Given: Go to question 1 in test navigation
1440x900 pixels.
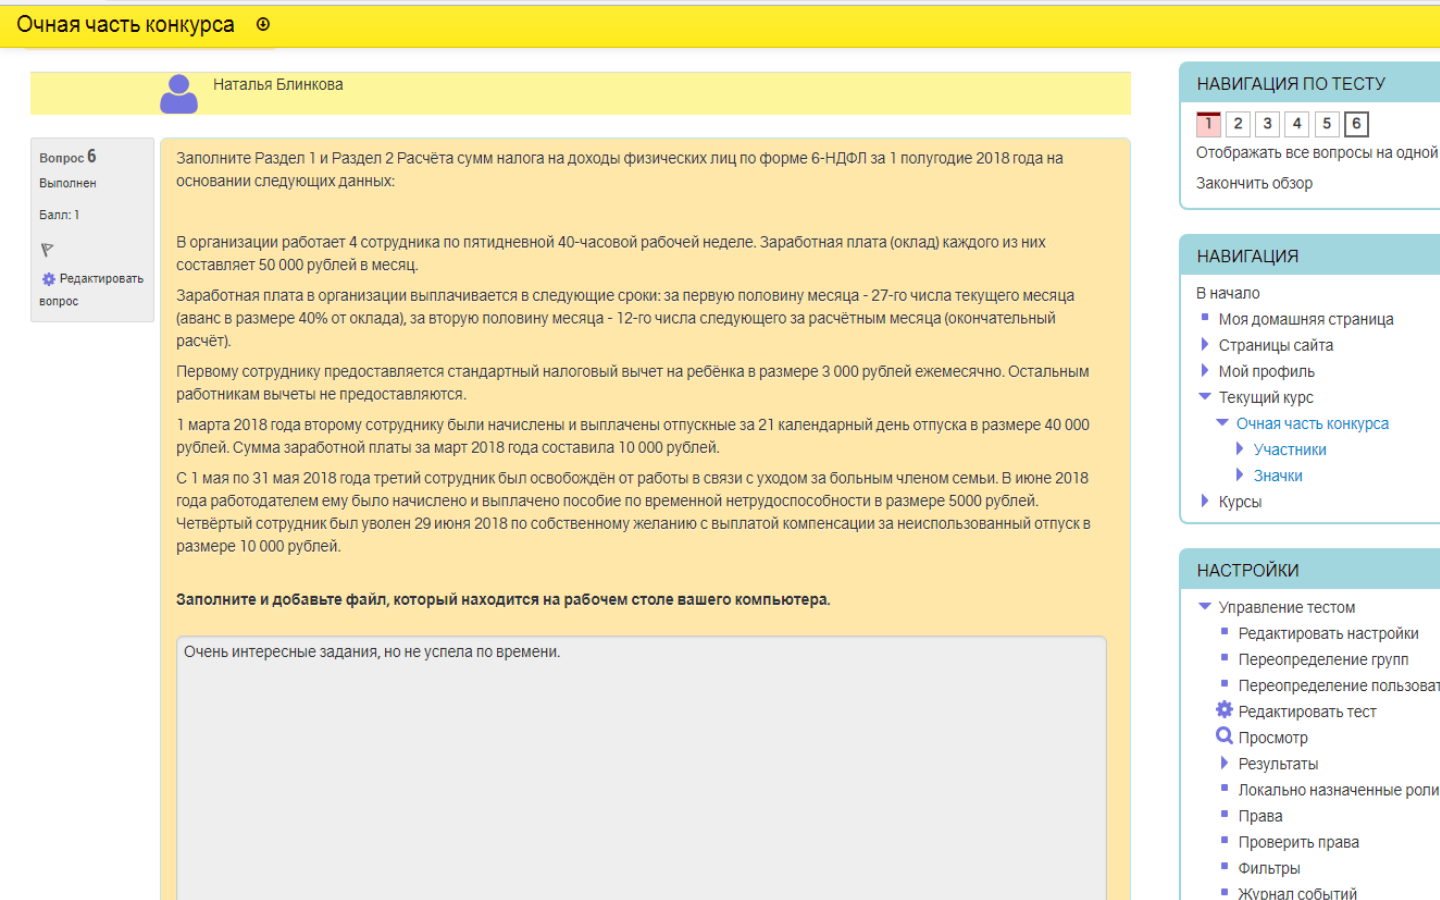Looking at the screenshot, I should pyautogui.click(x=1208, y=123).
